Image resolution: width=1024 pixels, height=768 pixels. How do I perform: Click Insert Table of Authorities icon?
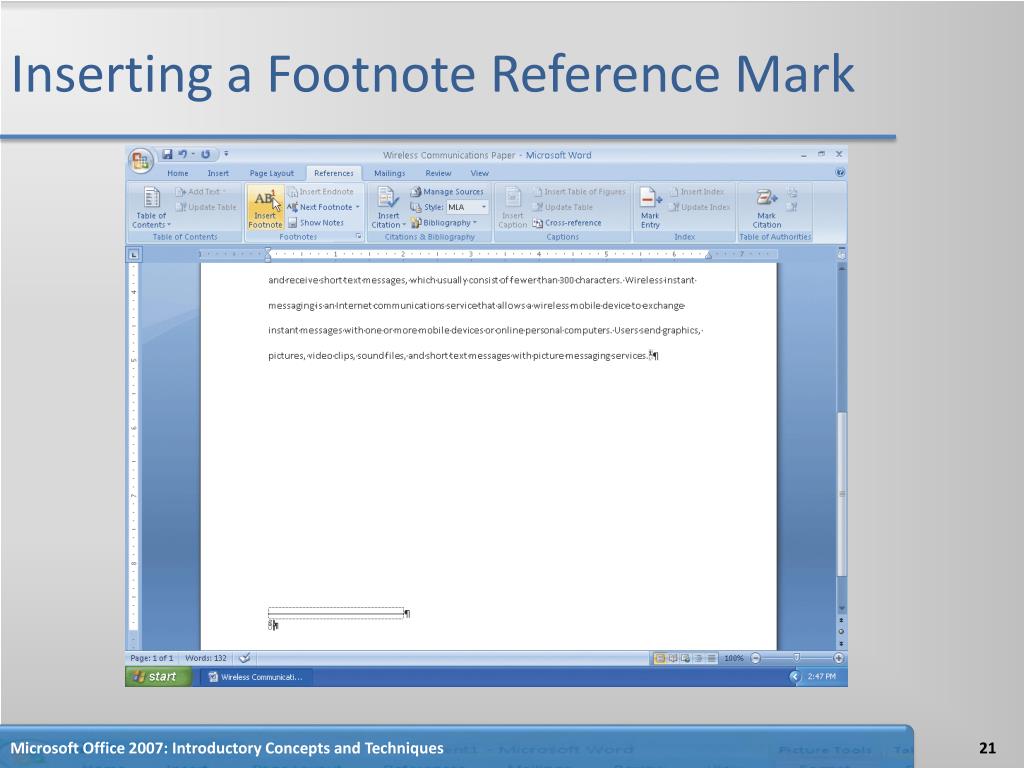(792, 192)
